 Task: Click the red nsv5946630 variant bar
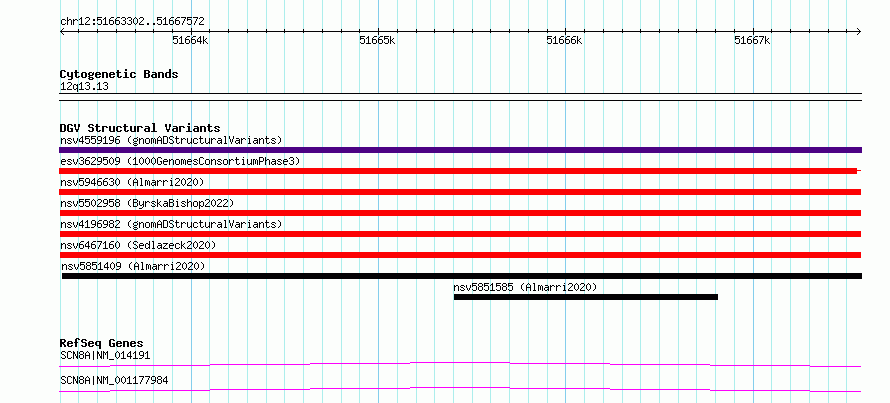[x=460, y=192]
